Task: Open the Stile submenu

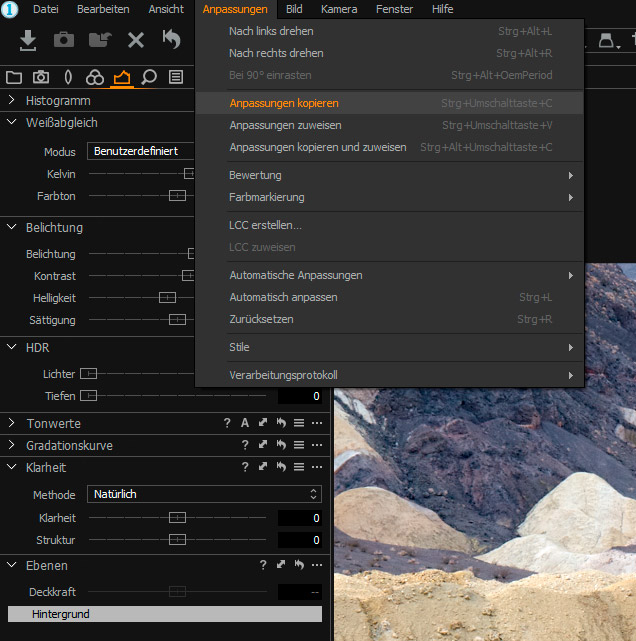Action: 390,347
